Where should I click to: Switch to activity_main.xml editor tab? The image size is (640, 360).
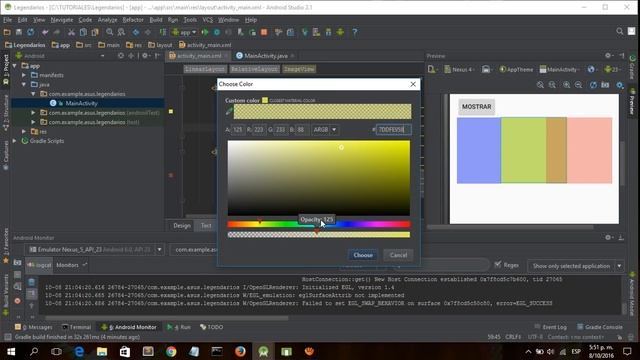[199, 56]
